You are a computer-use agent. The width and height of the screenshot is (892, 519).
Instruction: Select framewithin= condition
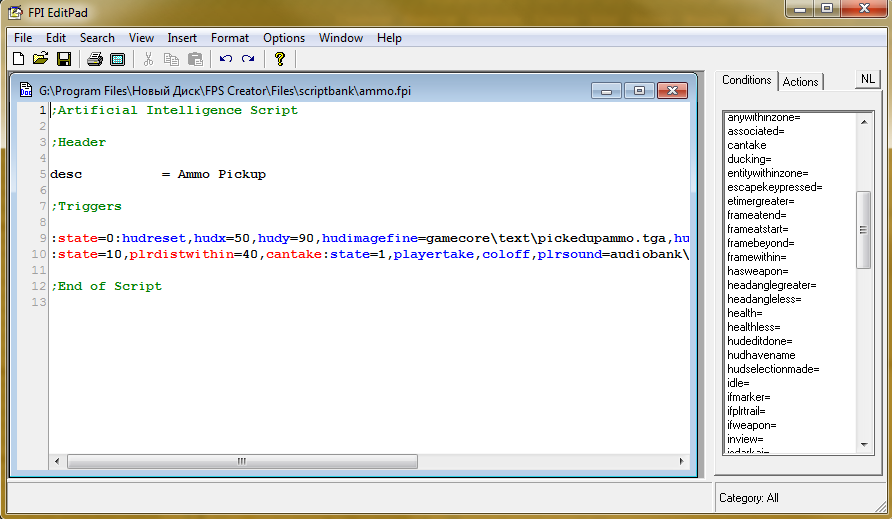pos(757,257)
